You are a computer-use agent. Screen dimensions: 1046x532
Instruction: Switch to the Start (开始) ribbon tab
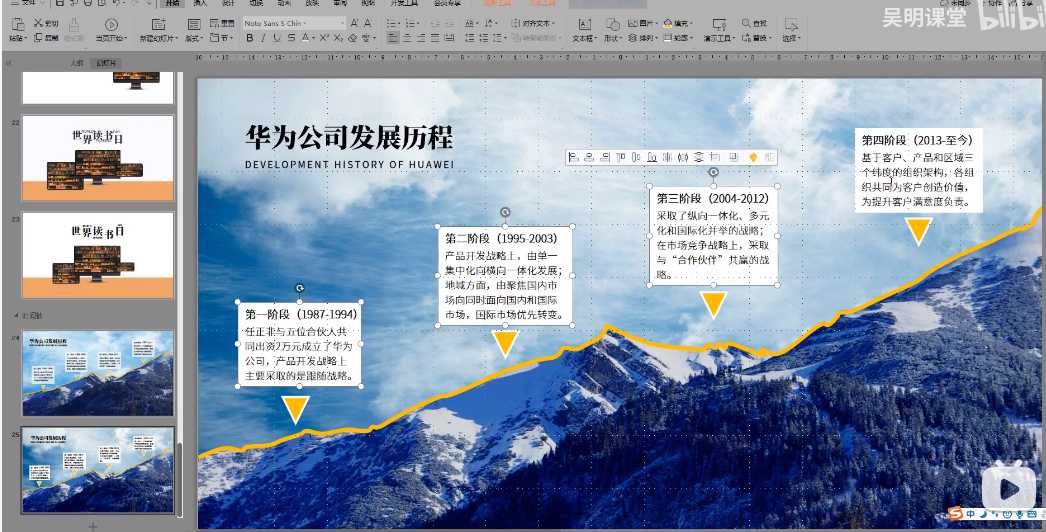(x=172, y=3)
